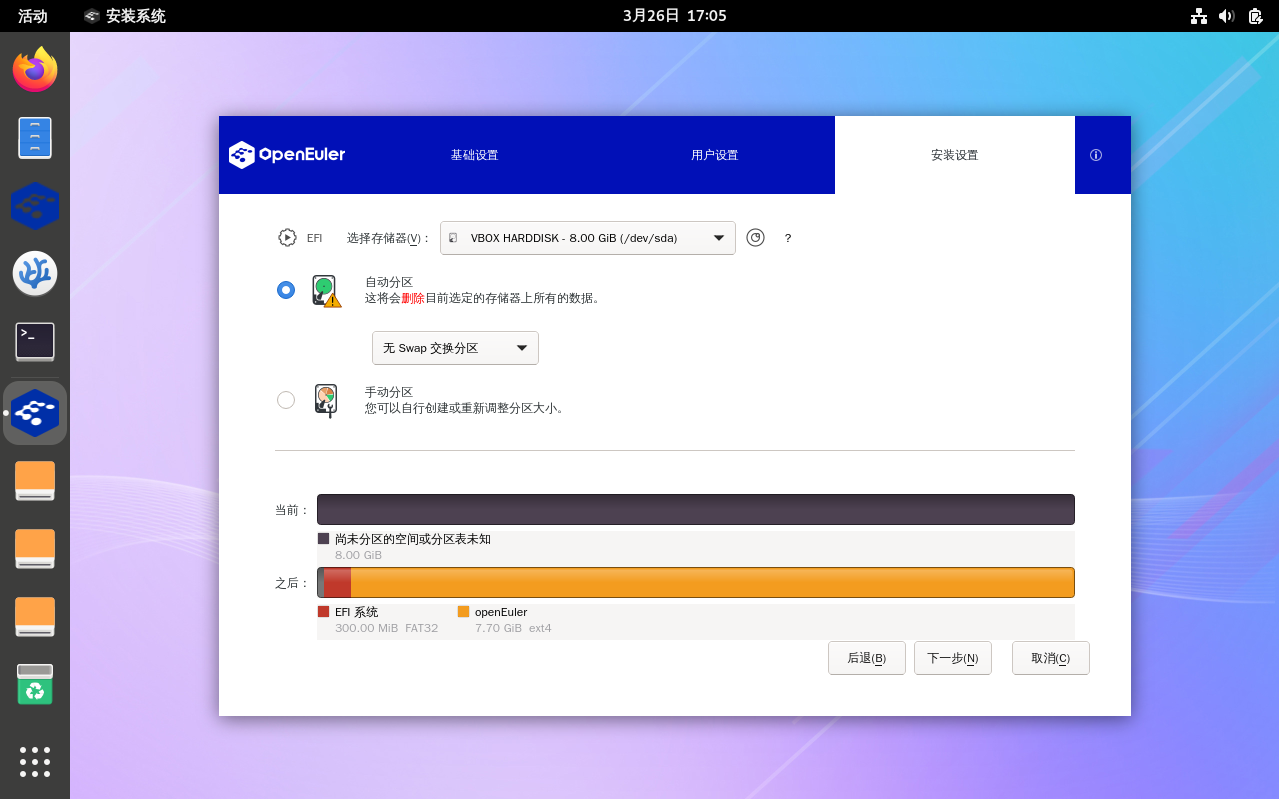Click the manual partition disk icon
Viewport: 1279px width, 799px height.
tap(325, 400)
